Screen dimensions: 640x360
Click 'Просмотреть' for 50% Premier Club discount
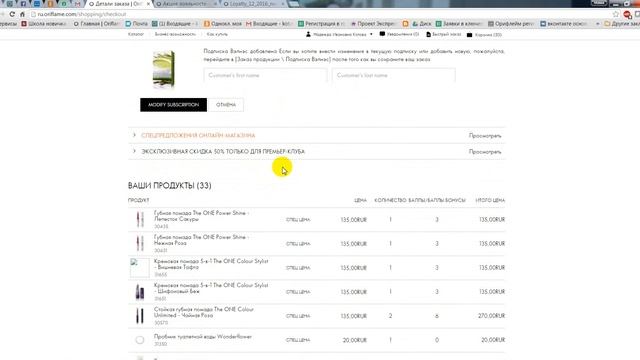[485, 152]
